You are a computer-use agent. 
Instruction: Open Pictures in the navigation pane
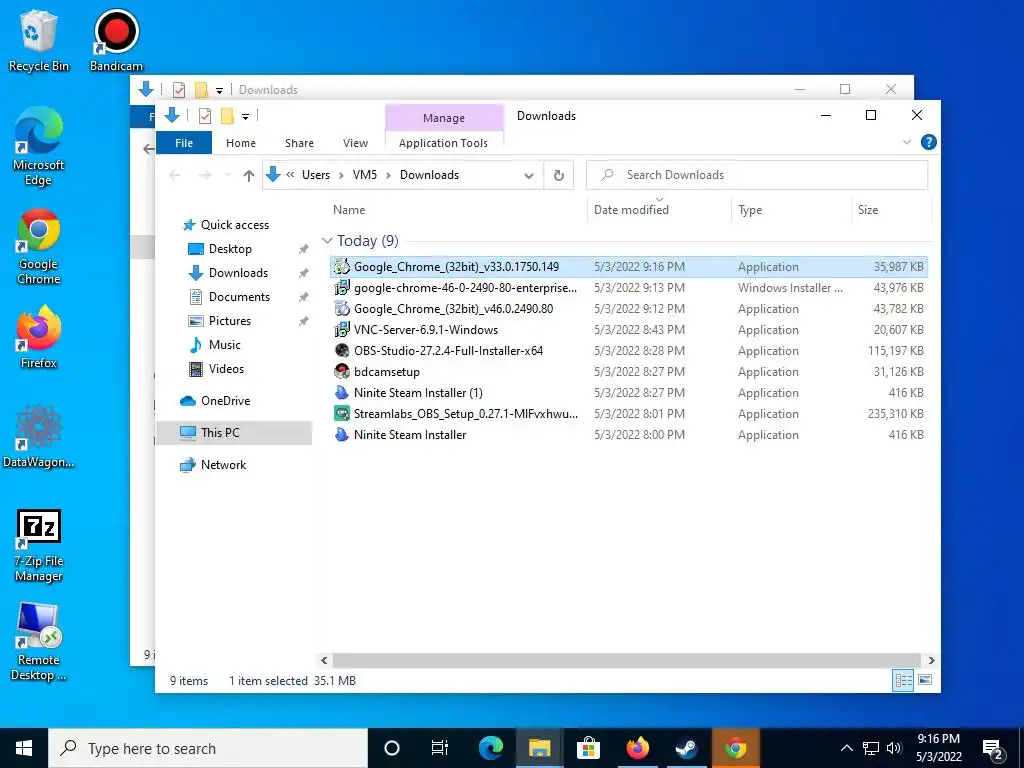click(220, 321)
